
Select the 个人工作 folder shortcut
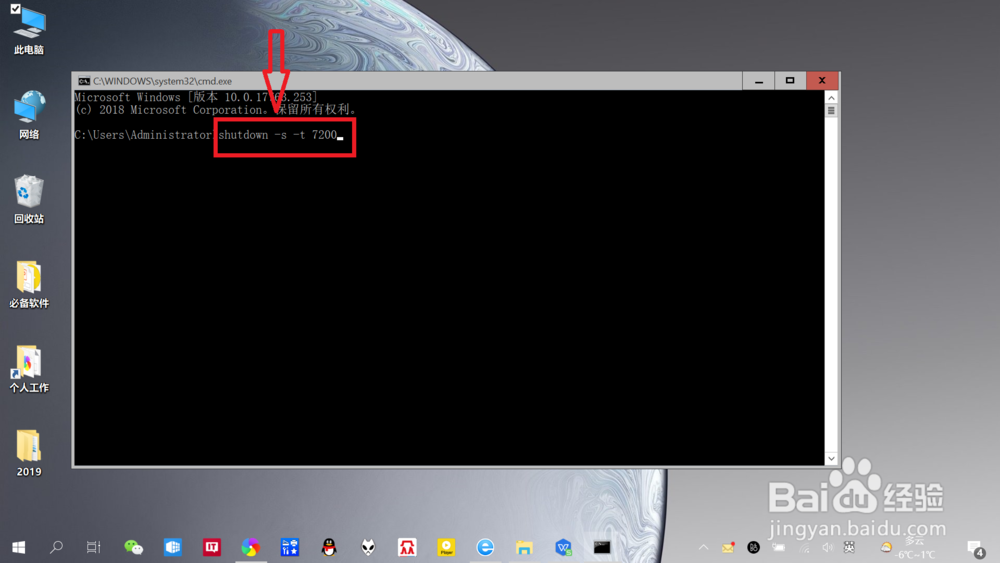(29, 369)
